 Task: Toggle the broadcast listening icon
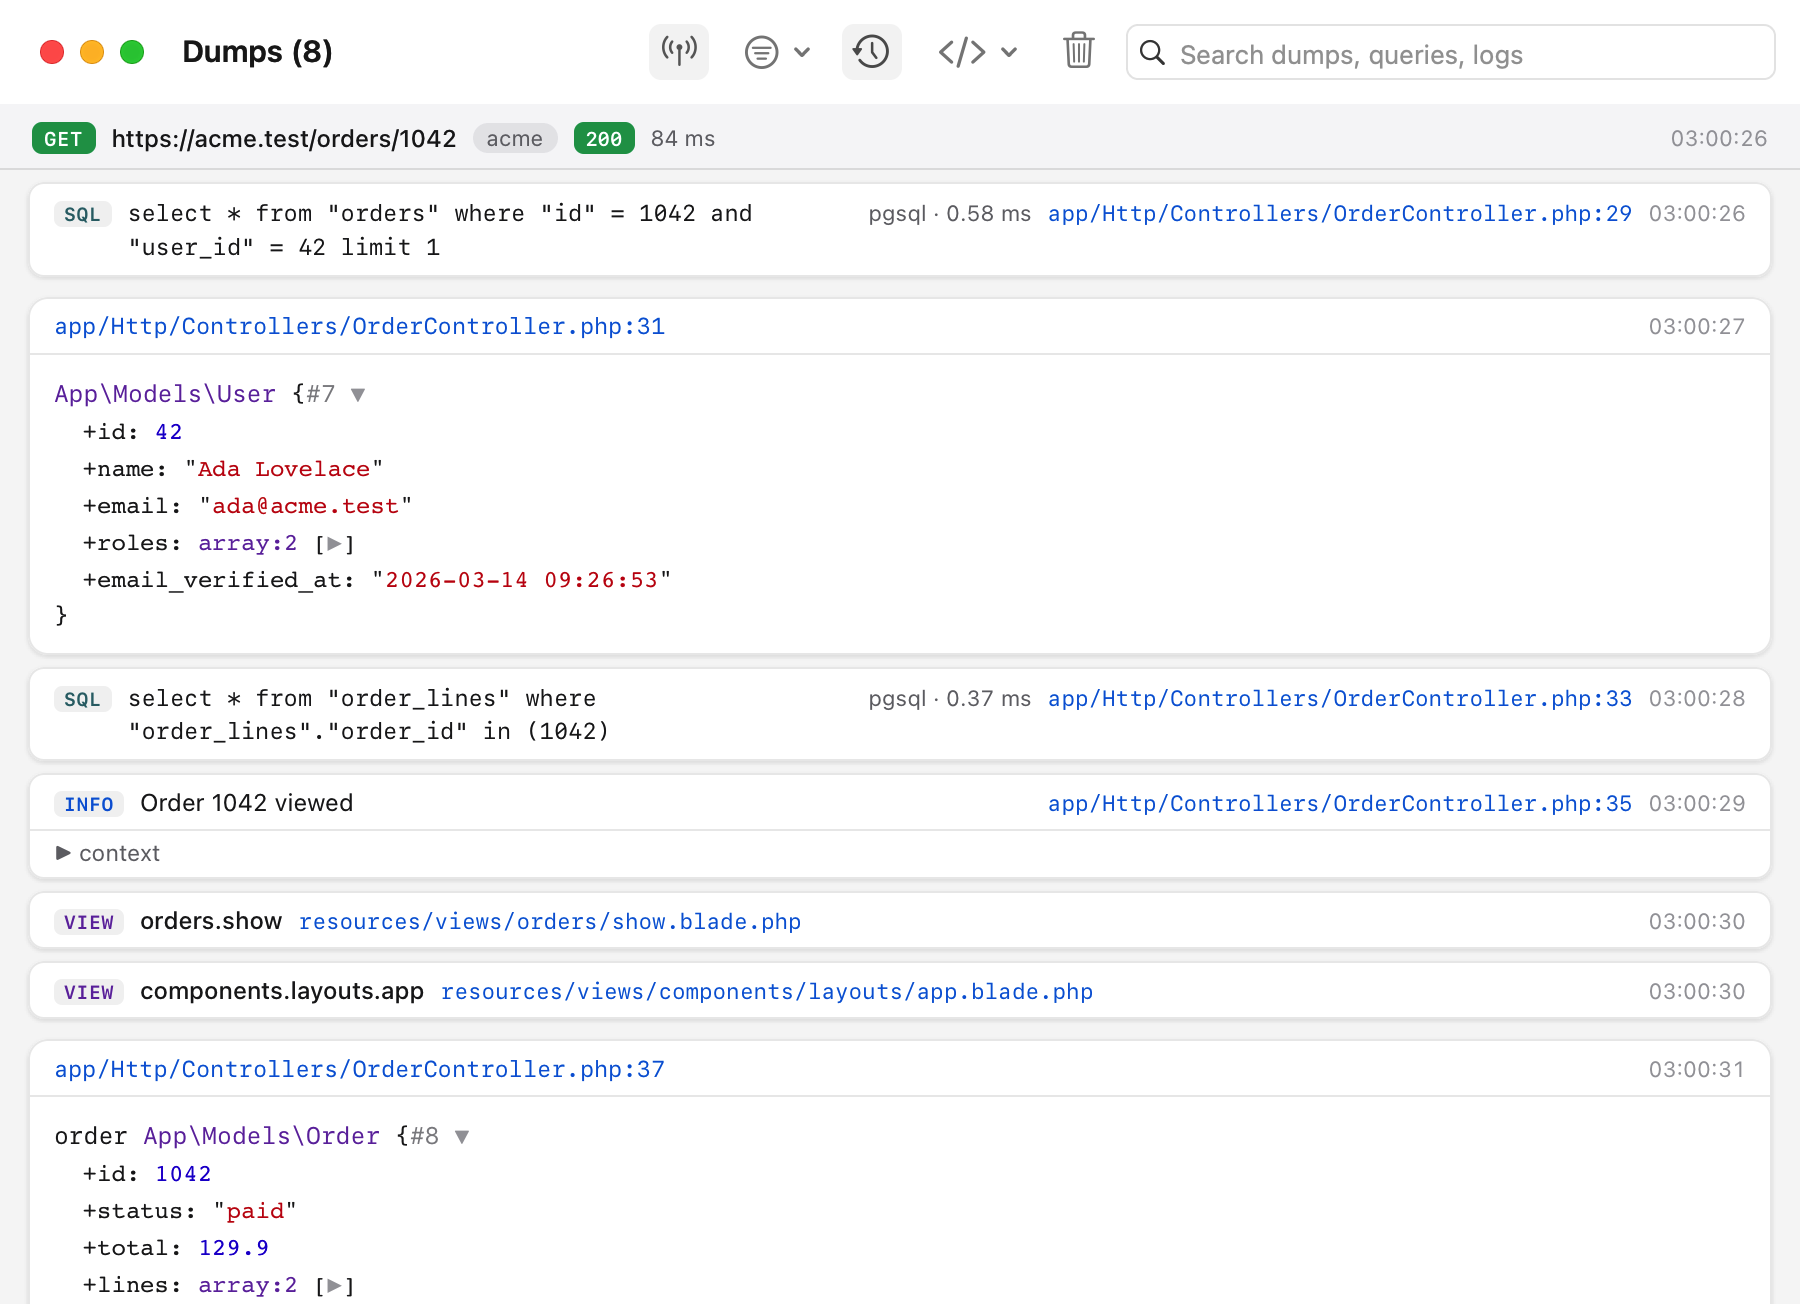(x=679, y=52)
